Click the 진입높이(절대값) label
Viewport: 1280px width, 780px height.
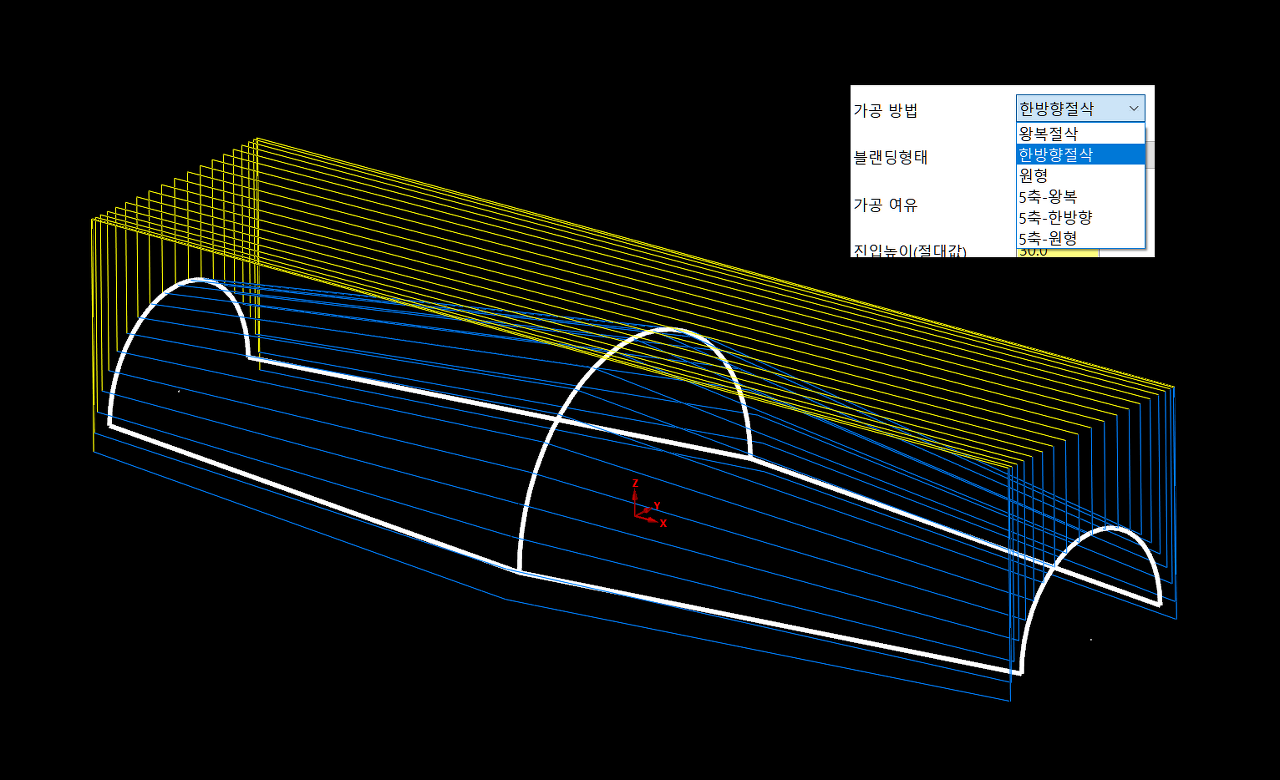pyautogui.click(x=910, y=251)
